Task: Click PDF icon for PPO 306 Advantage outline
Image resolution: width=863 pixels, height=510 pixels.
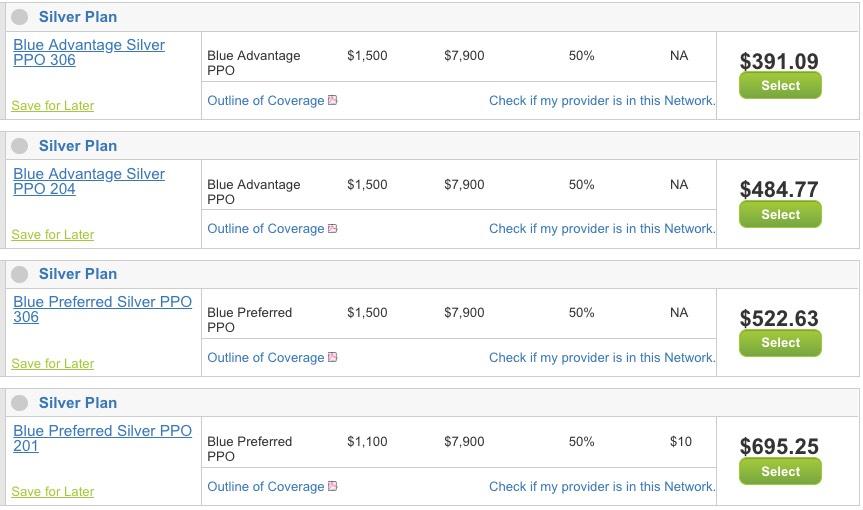Action: coord(333,100)
